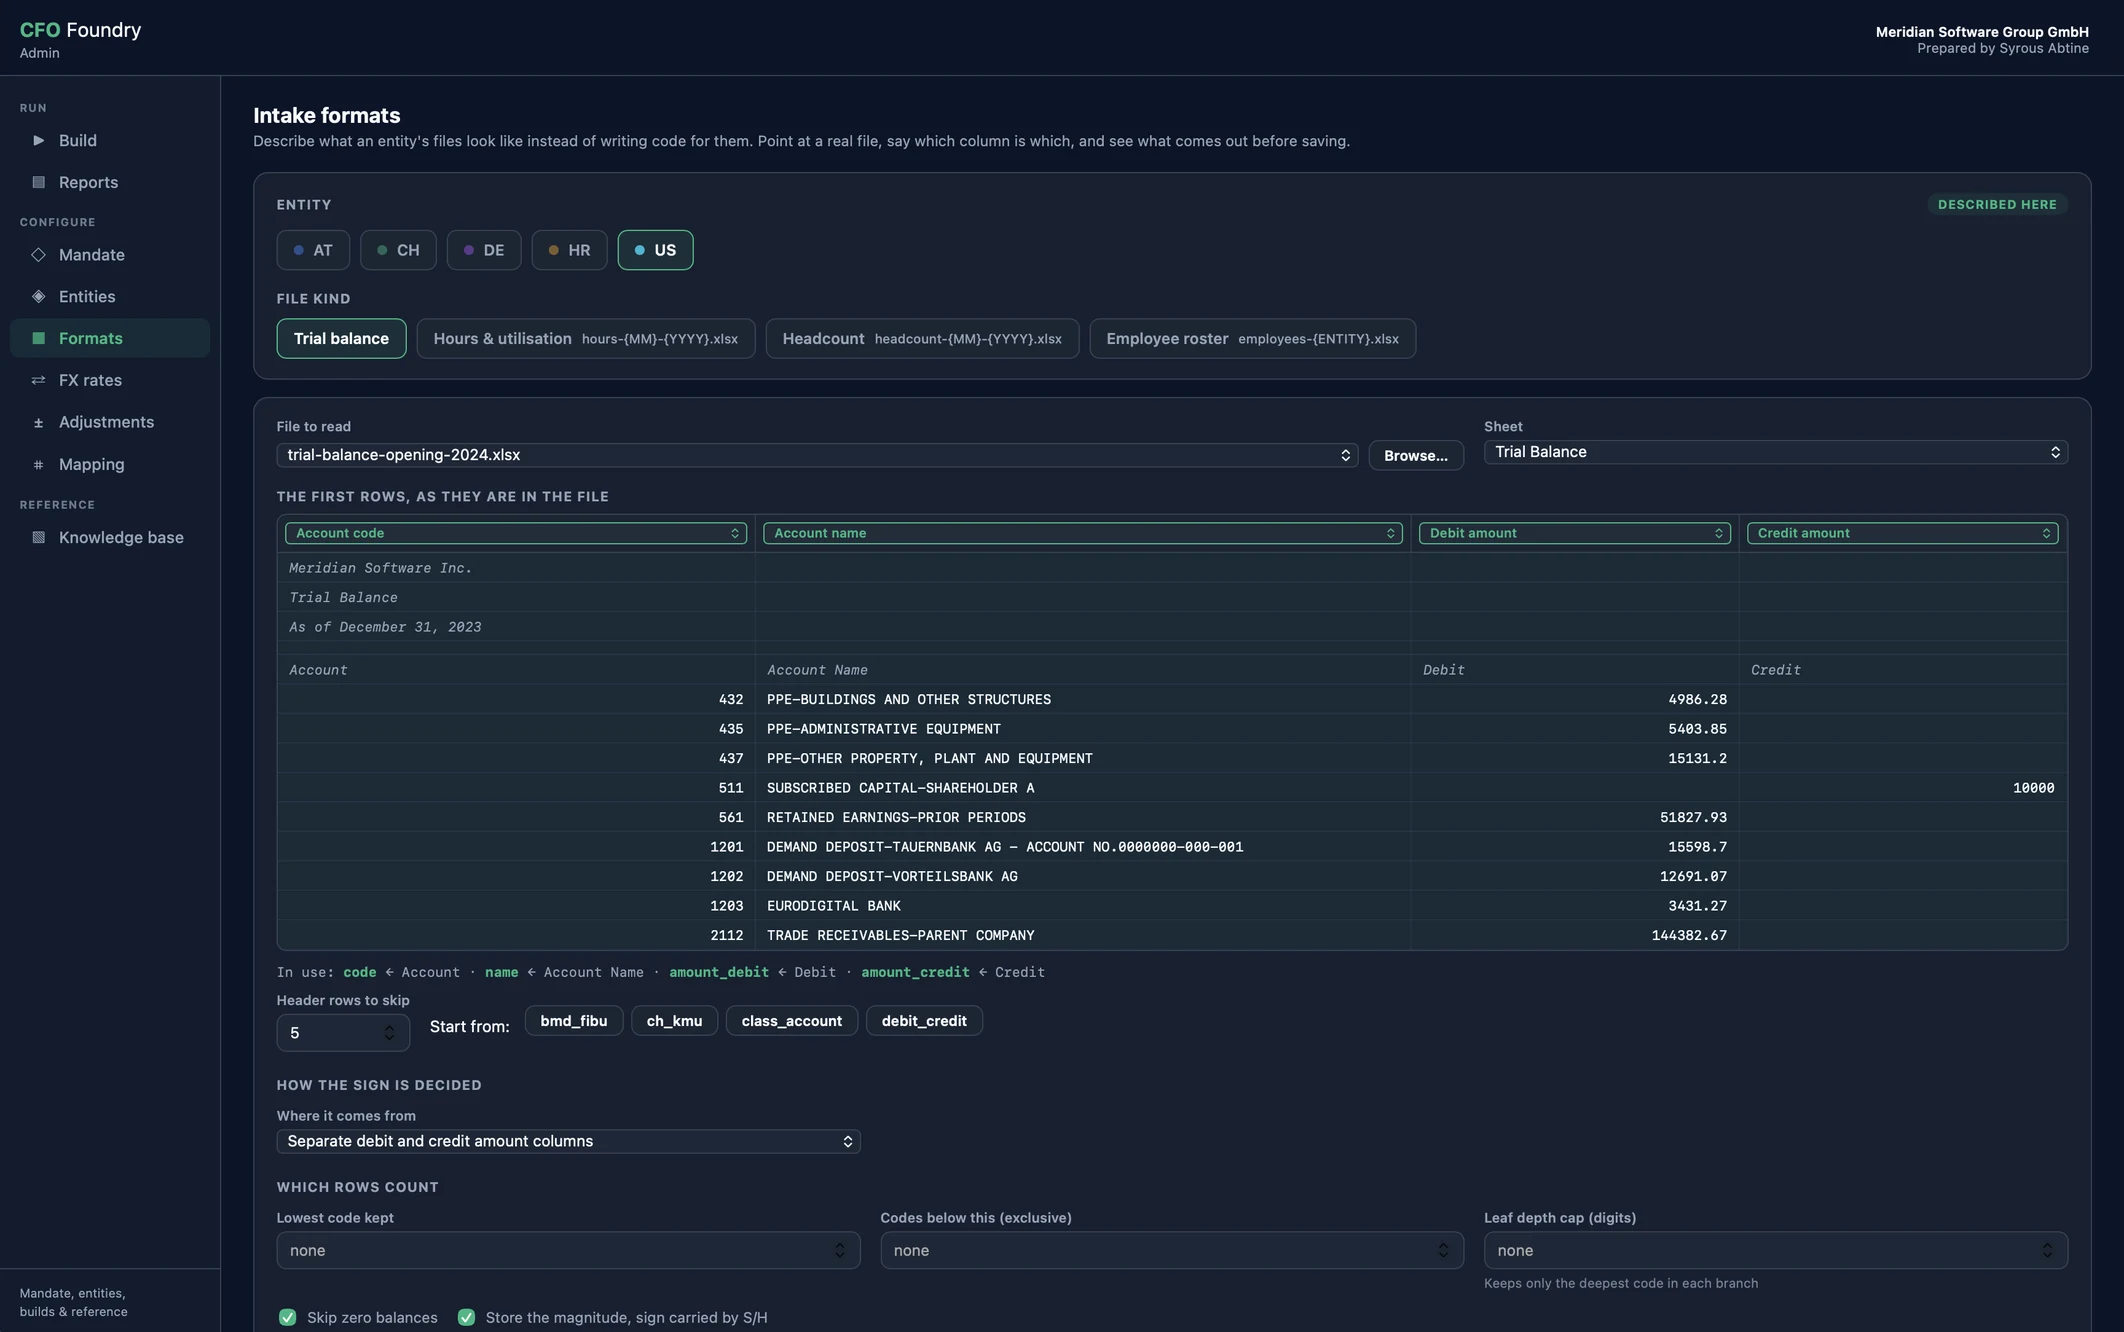Open the Sheet dropdown showing Trial Balance
The height and width of the screenshot is (1332, 2124).
[1775, 452]
